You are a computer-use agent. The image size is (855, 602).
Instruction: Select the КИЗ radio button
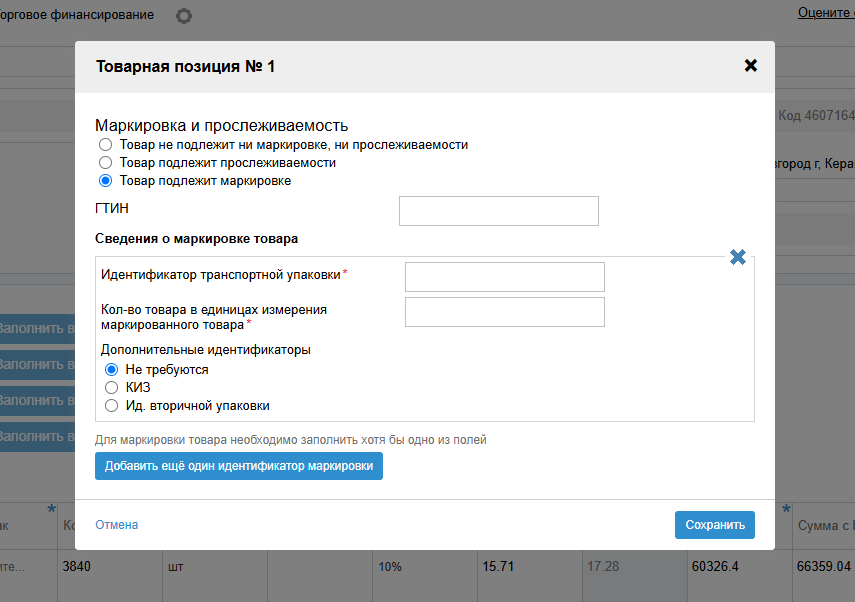click(x=112, y=388)
